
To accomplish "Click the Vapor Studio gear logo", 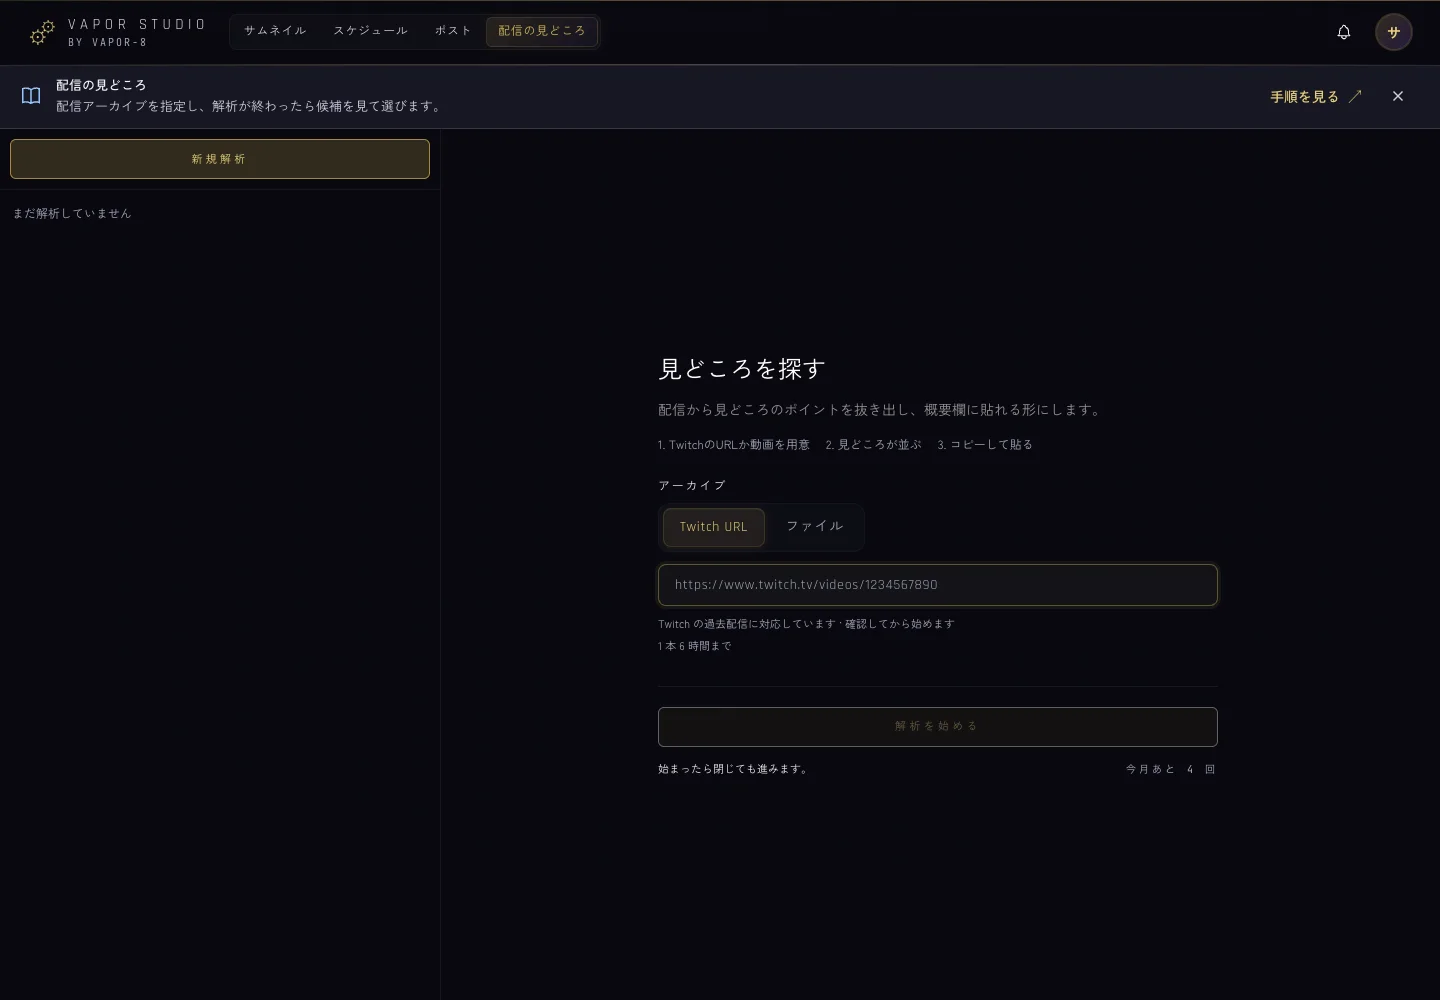I will 42,33.
